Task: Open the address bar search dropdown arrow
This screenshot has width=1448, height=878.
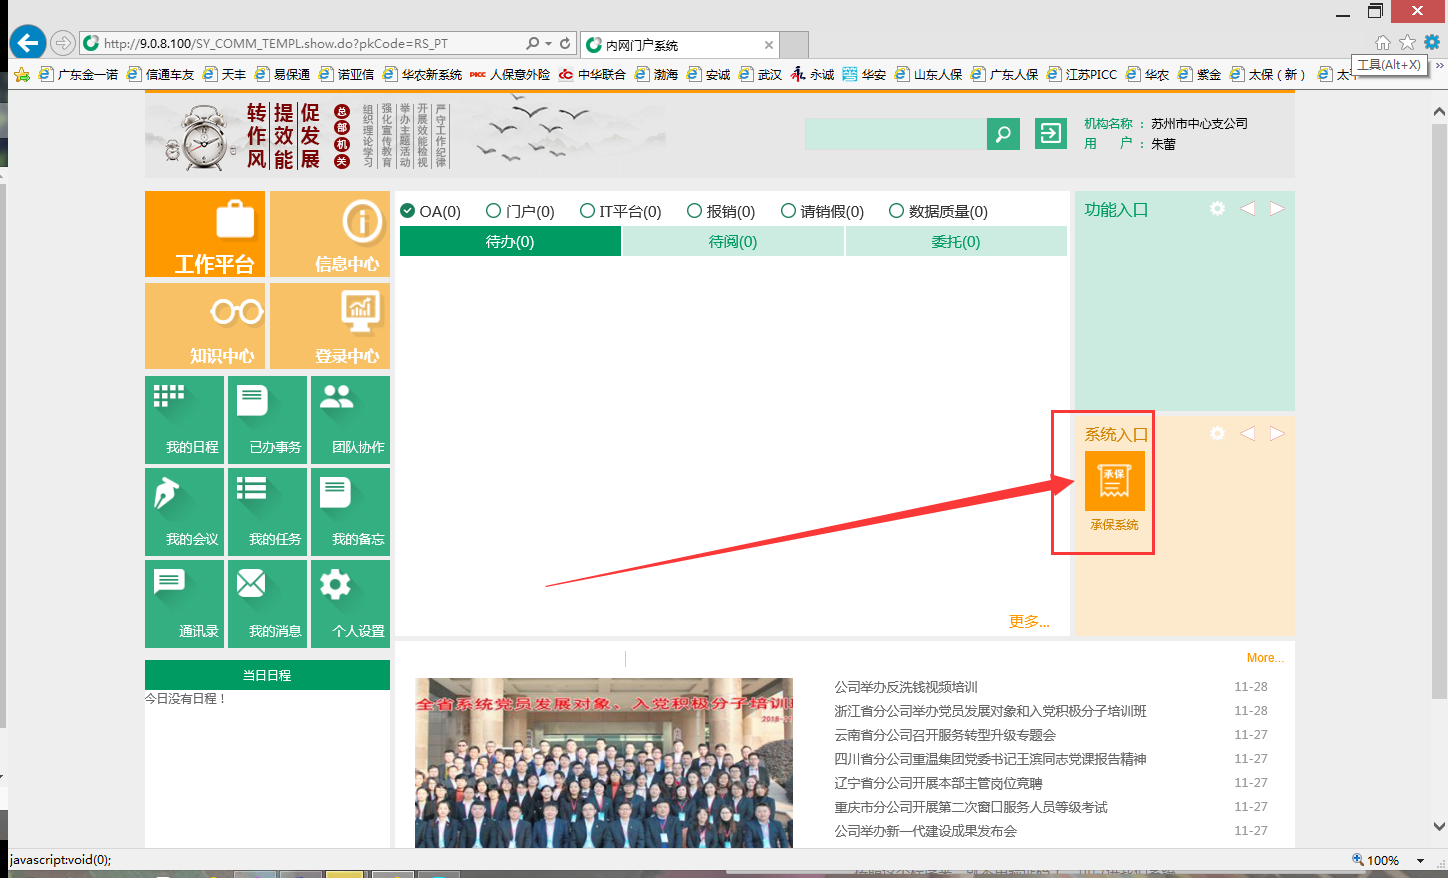Action: [548, 43]
